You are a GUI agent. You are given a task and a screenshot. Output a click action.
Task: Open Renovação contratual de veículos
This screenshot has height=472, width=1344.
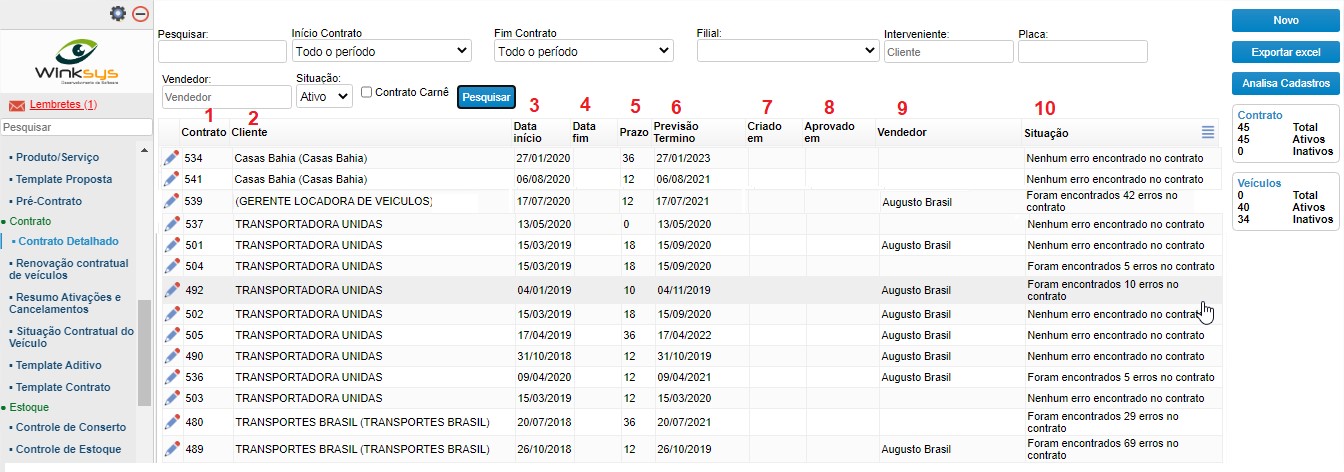pyautogui.click(x=72, y=269)
